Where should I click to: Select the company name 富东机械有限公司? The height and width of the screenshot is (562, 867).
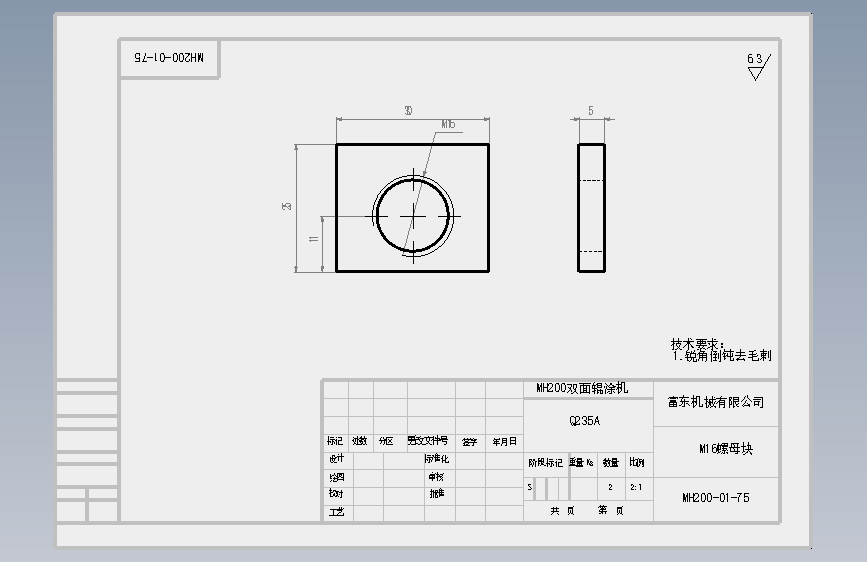(715, 402)
